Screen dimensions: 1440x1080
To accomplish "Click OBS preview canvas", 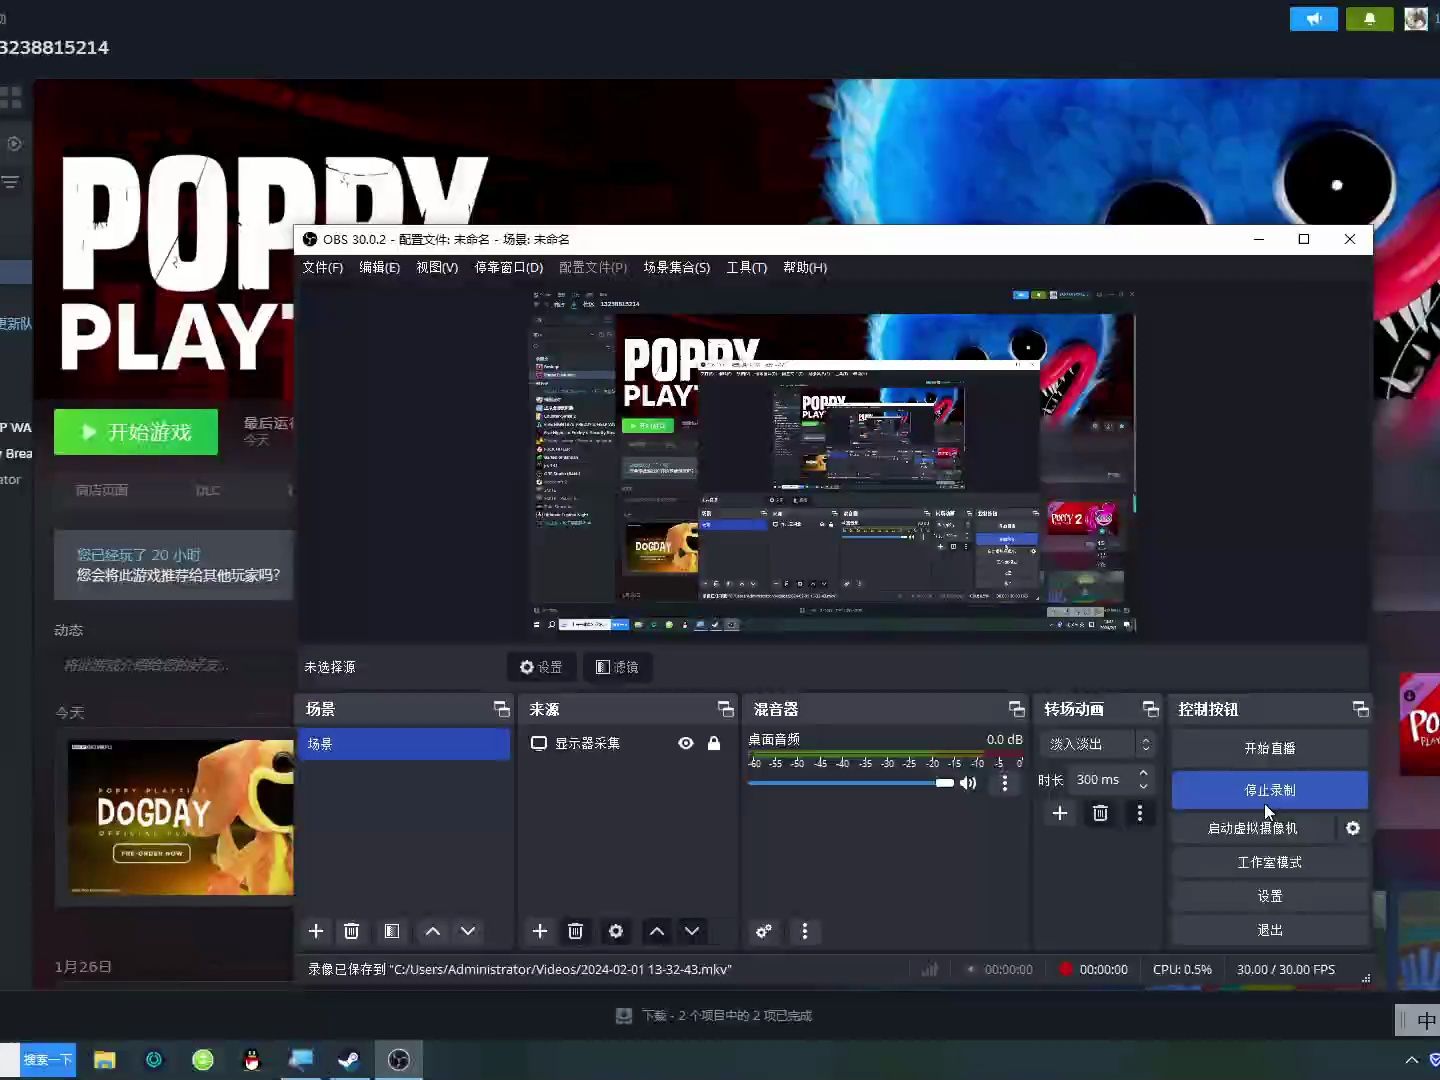I will [x=833, y=461].
